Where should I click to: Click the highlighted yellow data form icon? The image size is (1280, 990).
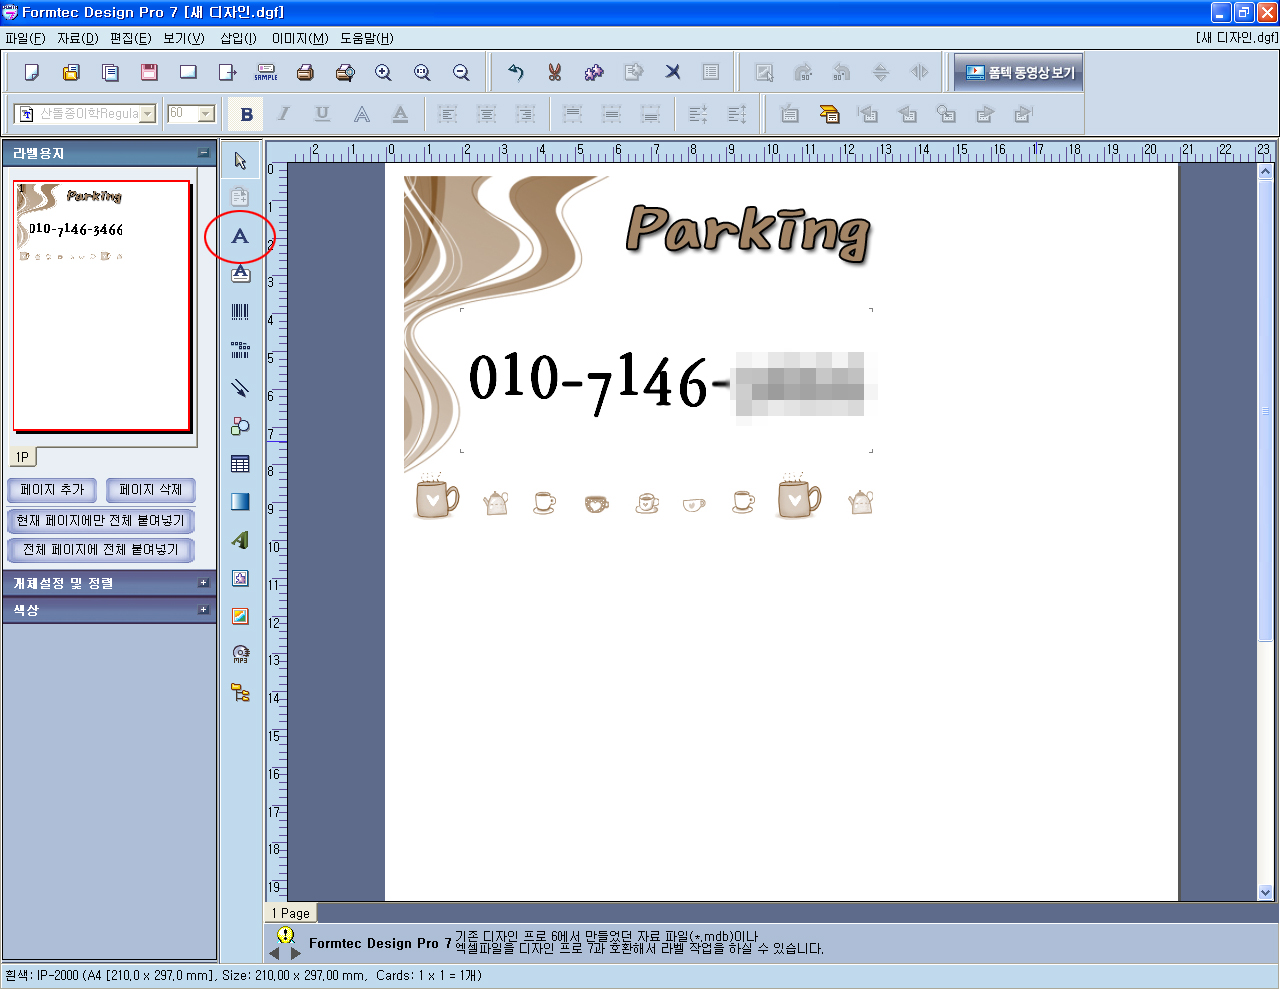point(829,114)
